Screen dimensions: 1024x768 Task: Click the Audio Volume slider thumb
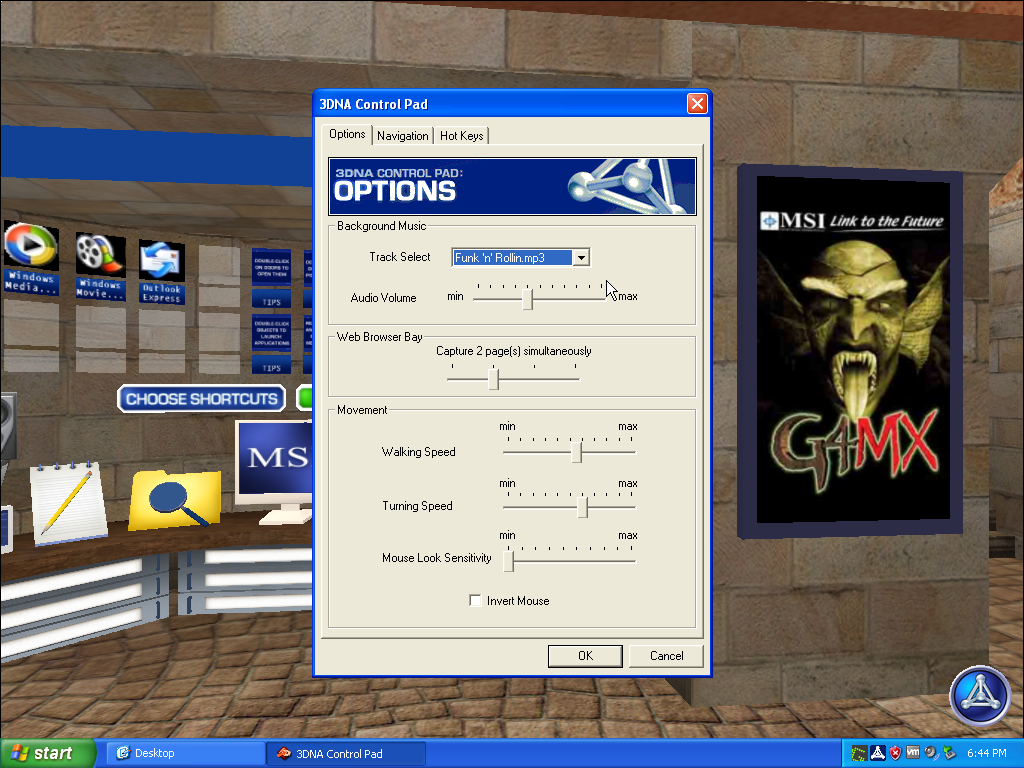coord(528,299)
